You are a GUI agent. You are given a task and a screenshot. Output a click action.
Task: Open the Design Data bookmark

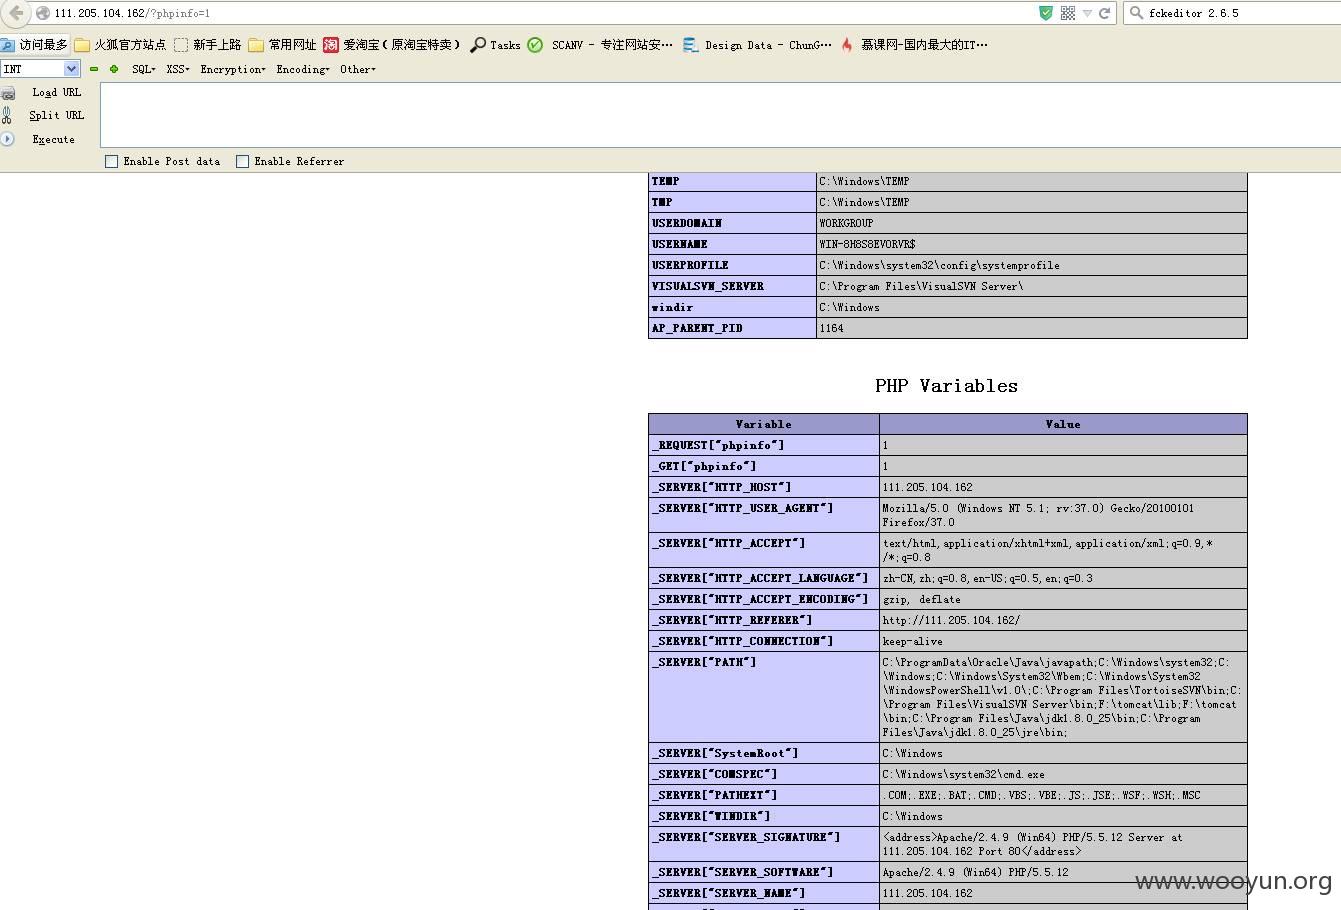(x=757, y=45)
